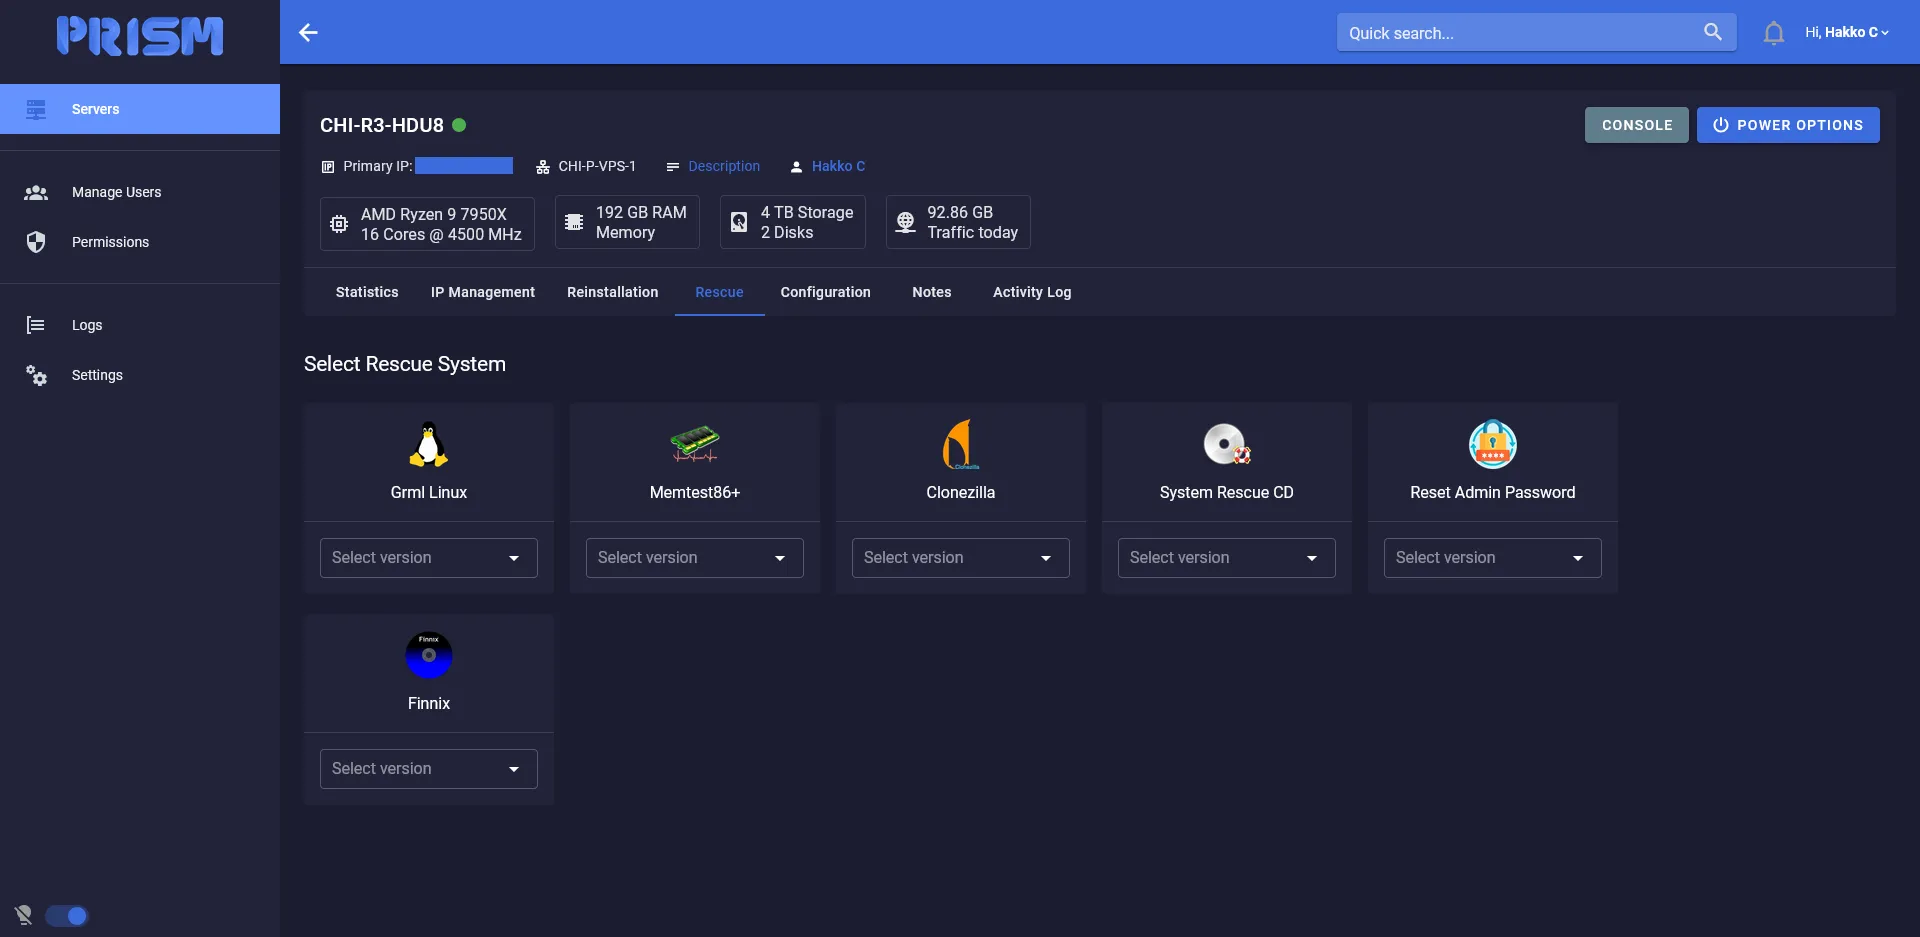Select the Finnix disc icon
Screen dimensions: 1920x937
pyautogui.click(x=428, y=656)
